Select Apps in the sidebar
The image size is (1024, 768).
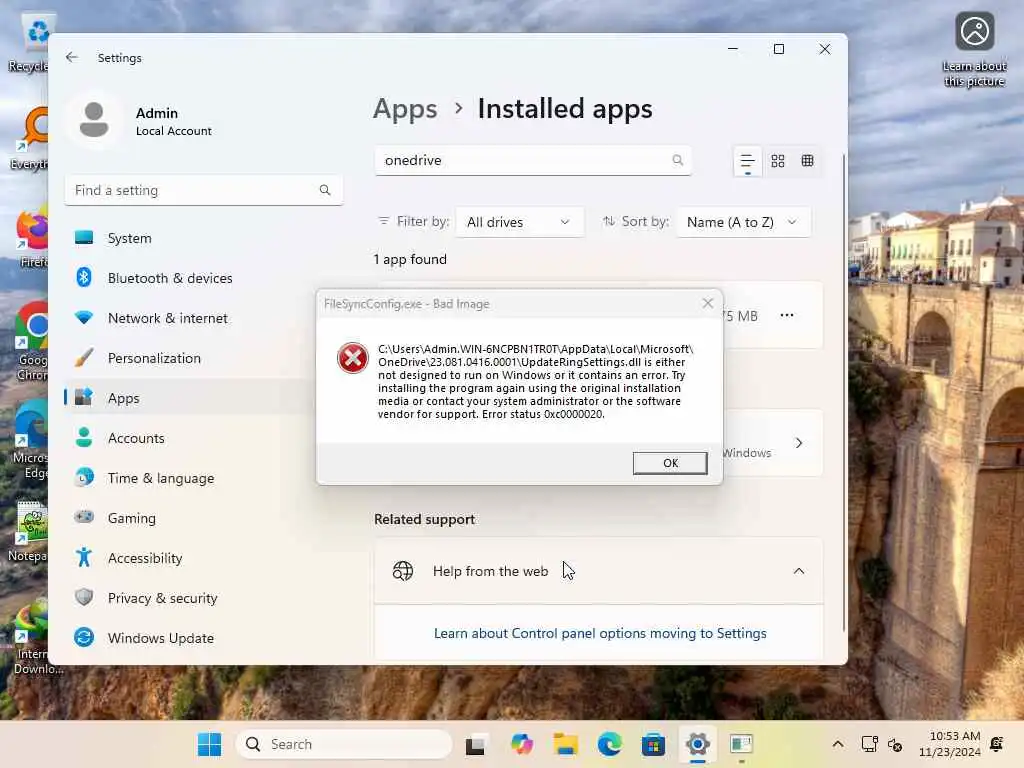189,398
